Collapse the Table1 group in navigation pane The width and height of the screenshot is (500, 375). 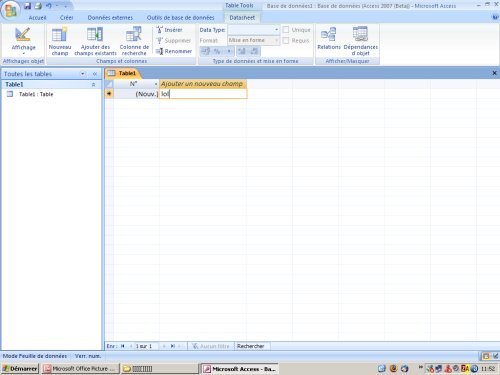coord(93,84)
